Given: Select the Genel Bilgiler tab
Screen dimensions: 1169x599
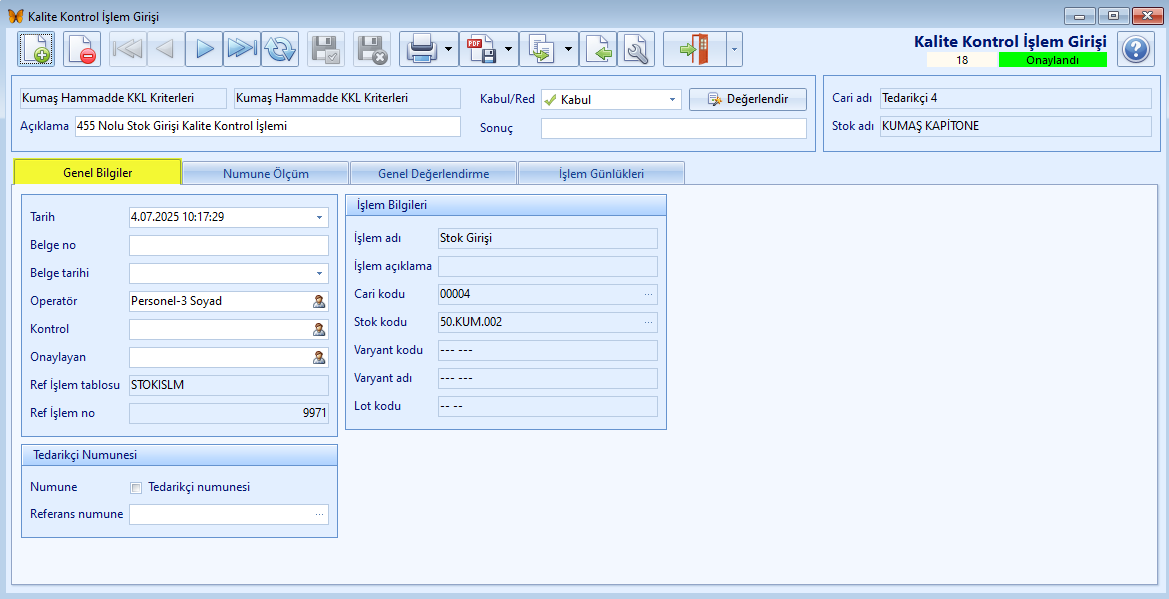Looking at the screenshot, I should pyautogui.click(x=98, y=172).
